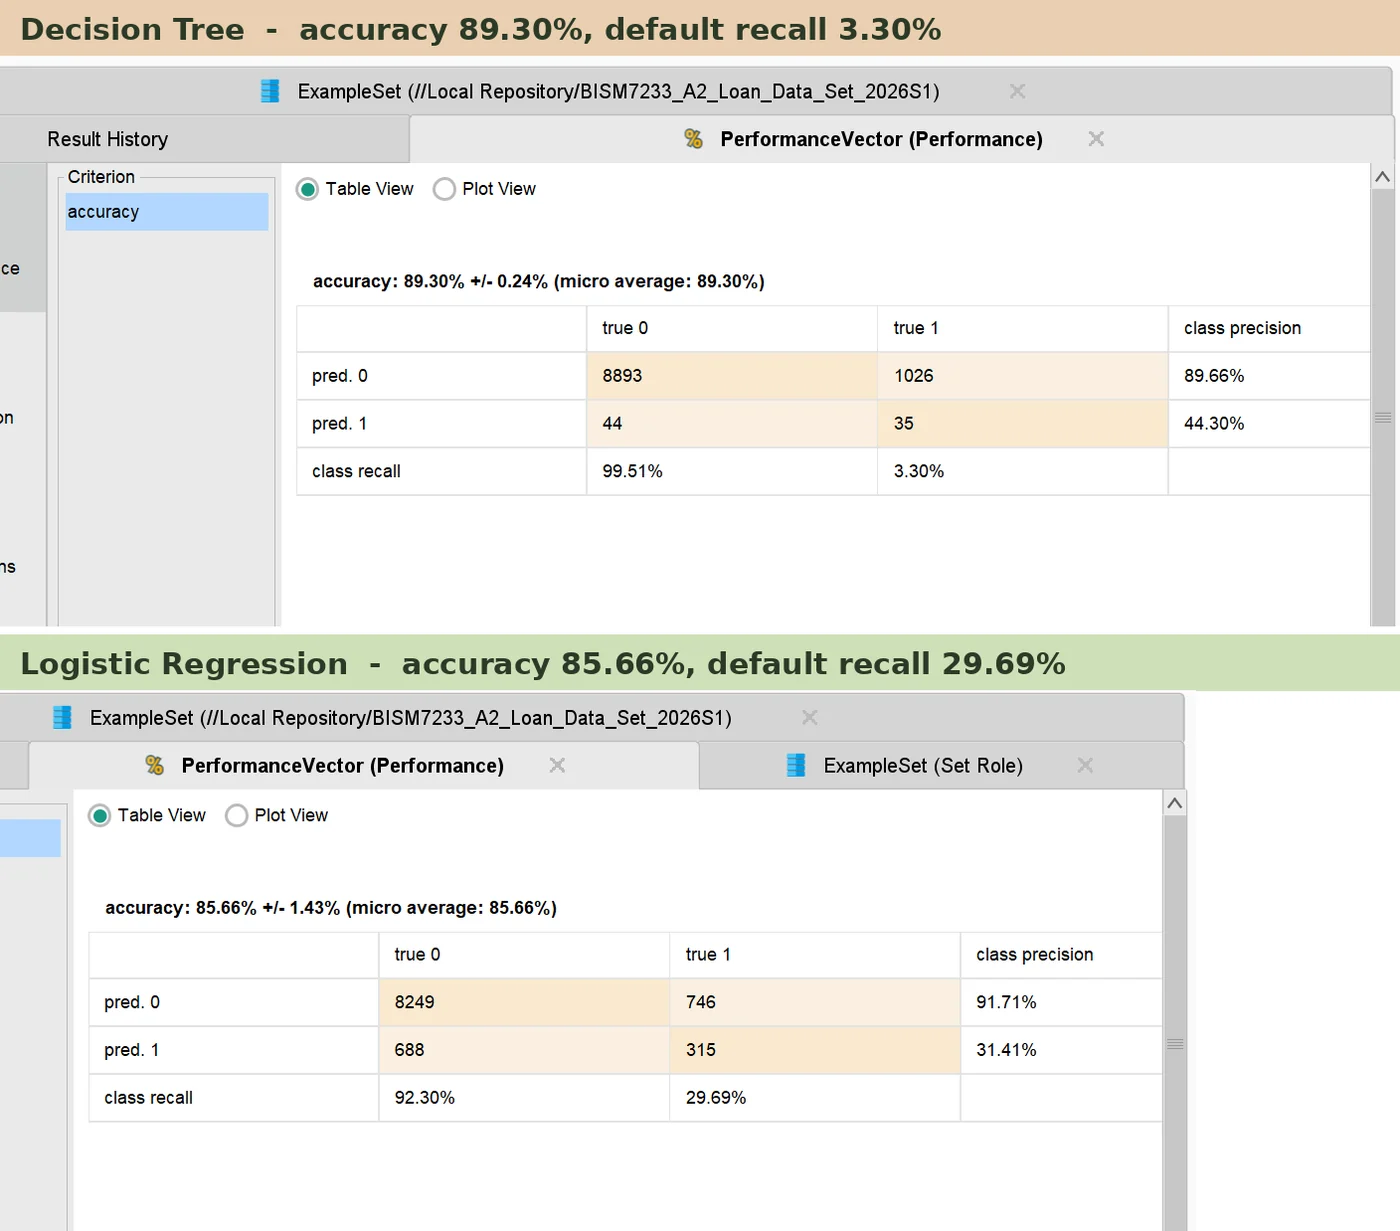Click ExampleSet data icon in Decision Tree panel
The width and height of the screenshot is (1400, 1231).
pyautogui.click(x=270, y=91)
